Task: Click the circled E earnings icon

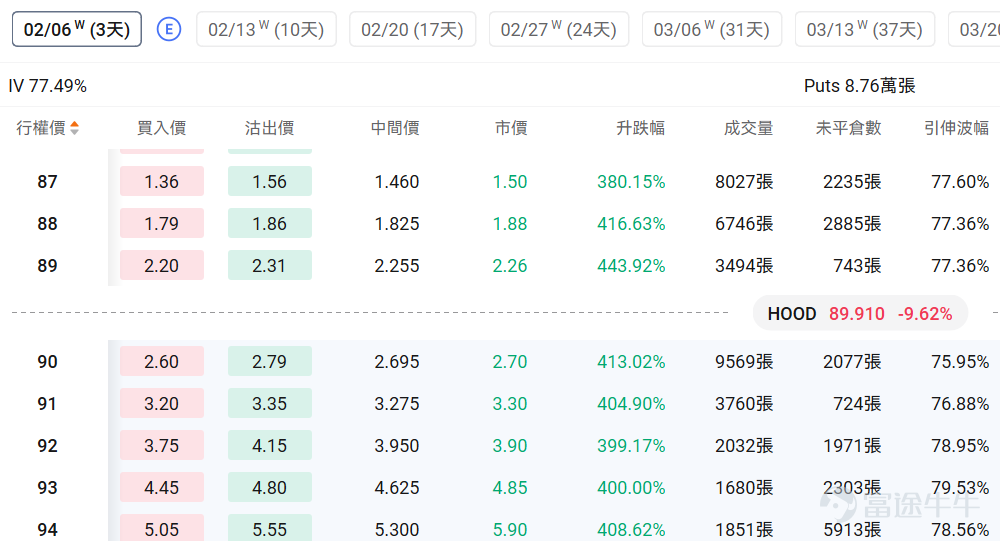Action: [169, 29]
